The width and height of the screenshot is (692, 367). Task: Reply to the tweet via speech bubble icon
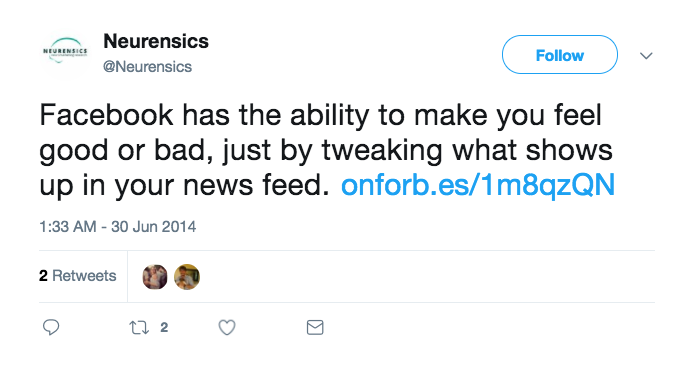click(51, 327)
